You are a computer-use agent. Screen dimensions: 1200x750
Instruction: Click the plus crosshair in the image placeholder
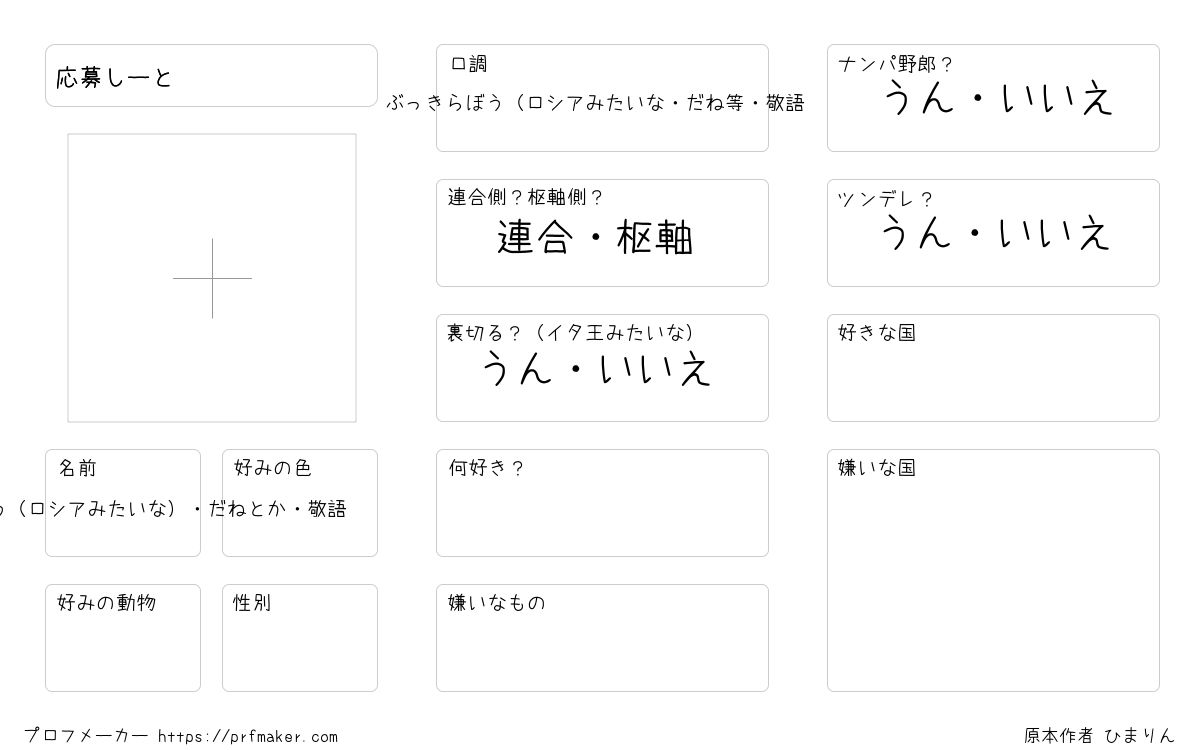pyautogui.click(x=212, y=278)
